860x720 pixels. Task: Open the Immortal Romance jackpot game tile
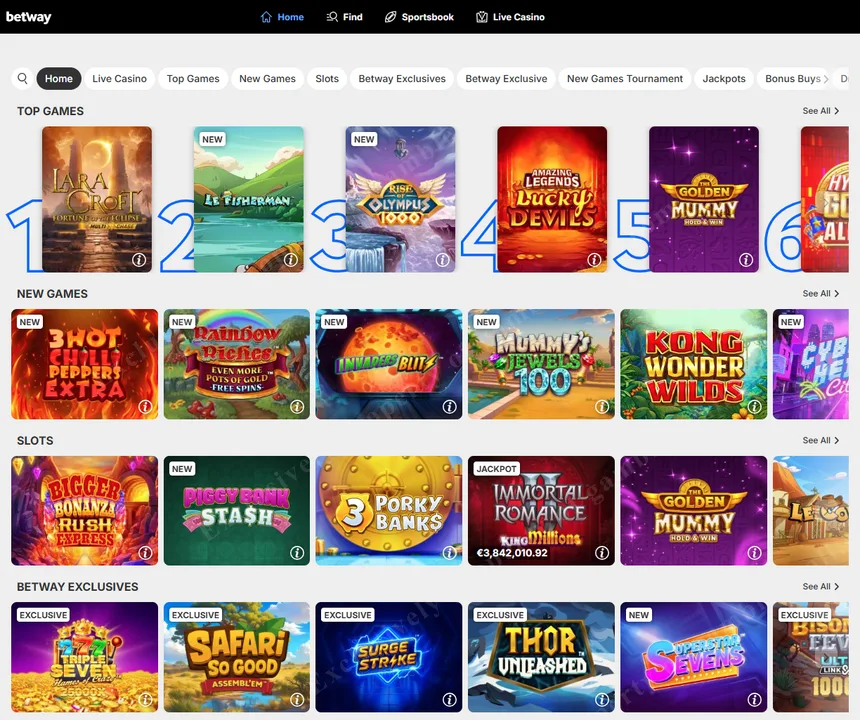point(541,510)
